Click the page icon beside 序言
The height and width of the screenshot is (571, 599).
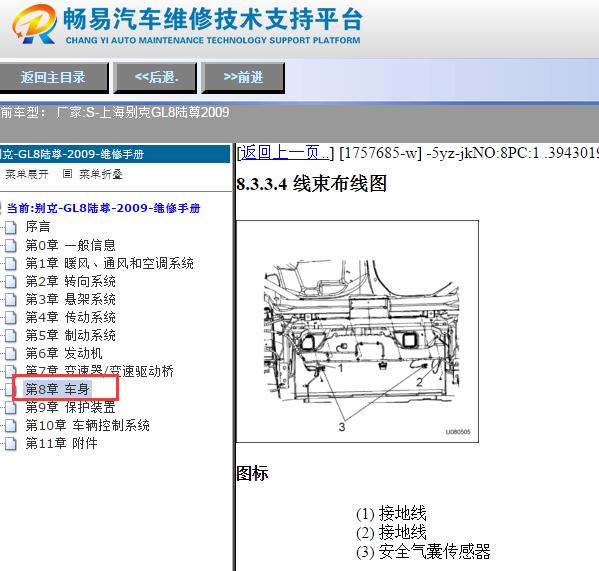[11, 227]
